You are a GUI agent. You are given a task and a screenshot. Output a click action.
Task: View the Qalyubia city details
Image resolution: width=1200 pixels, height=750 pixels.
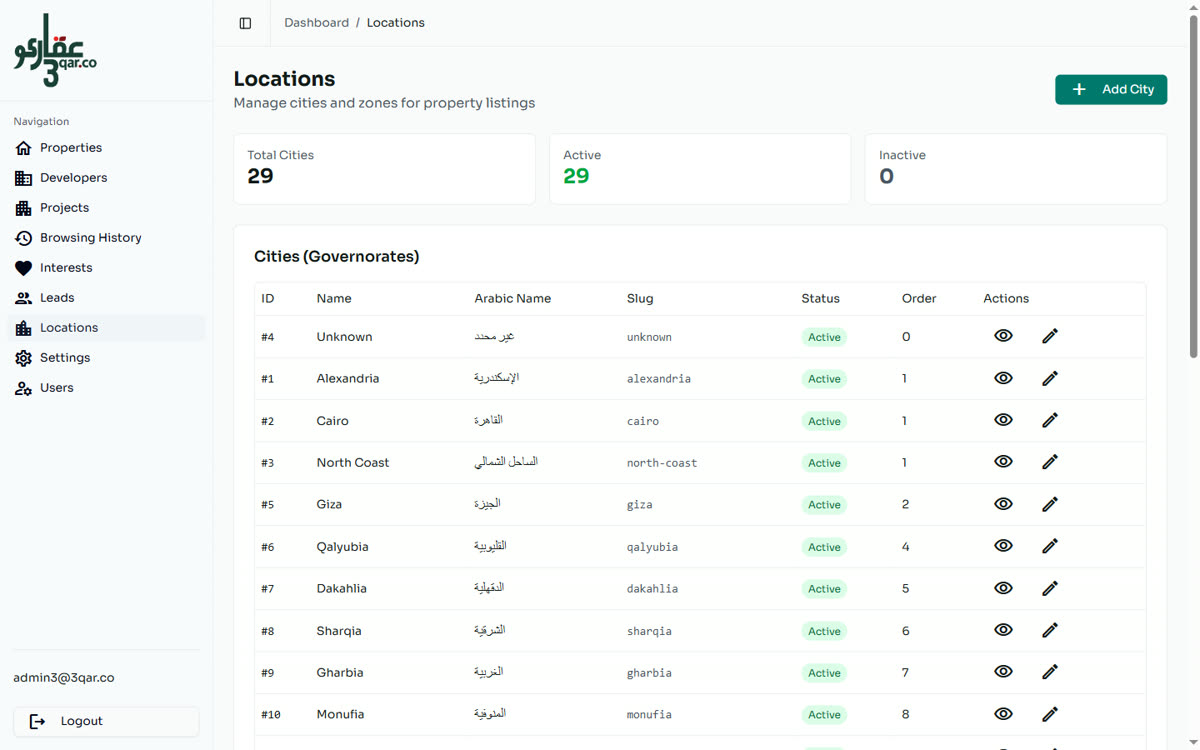(1003, 546)
